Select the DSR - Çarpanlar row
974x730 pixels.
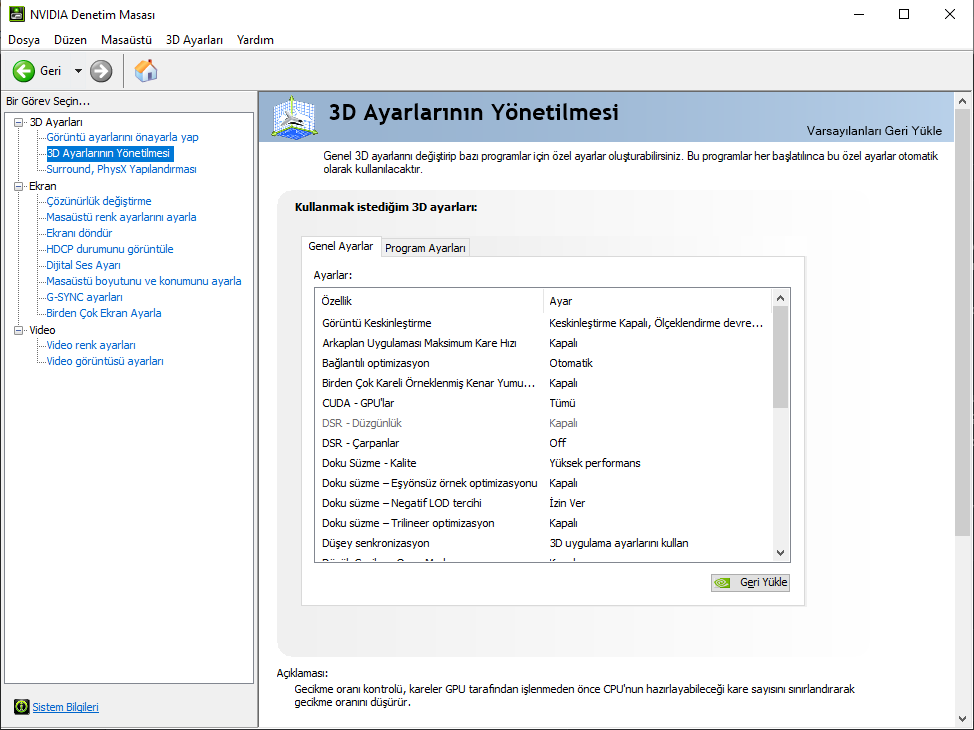[x=544, y=443]
